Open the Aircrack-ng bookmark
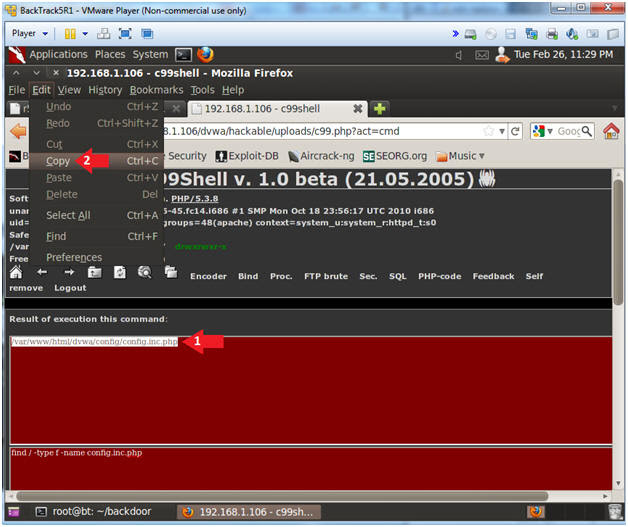This screenshot has width=628, height=527. point(321,156)
